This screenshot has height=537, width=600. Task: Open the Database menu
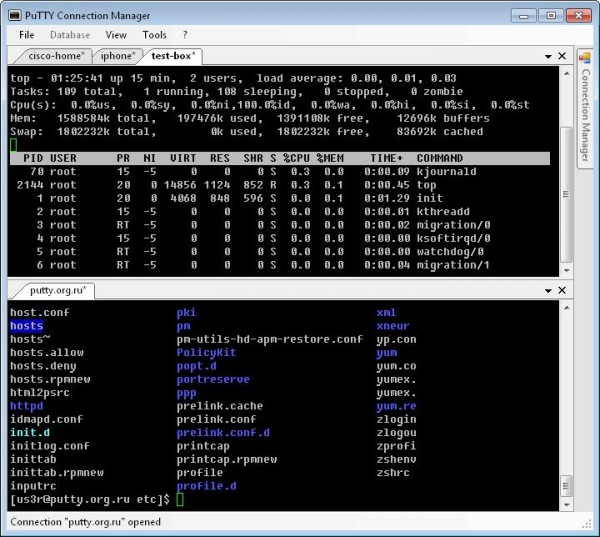click(70, 35)
